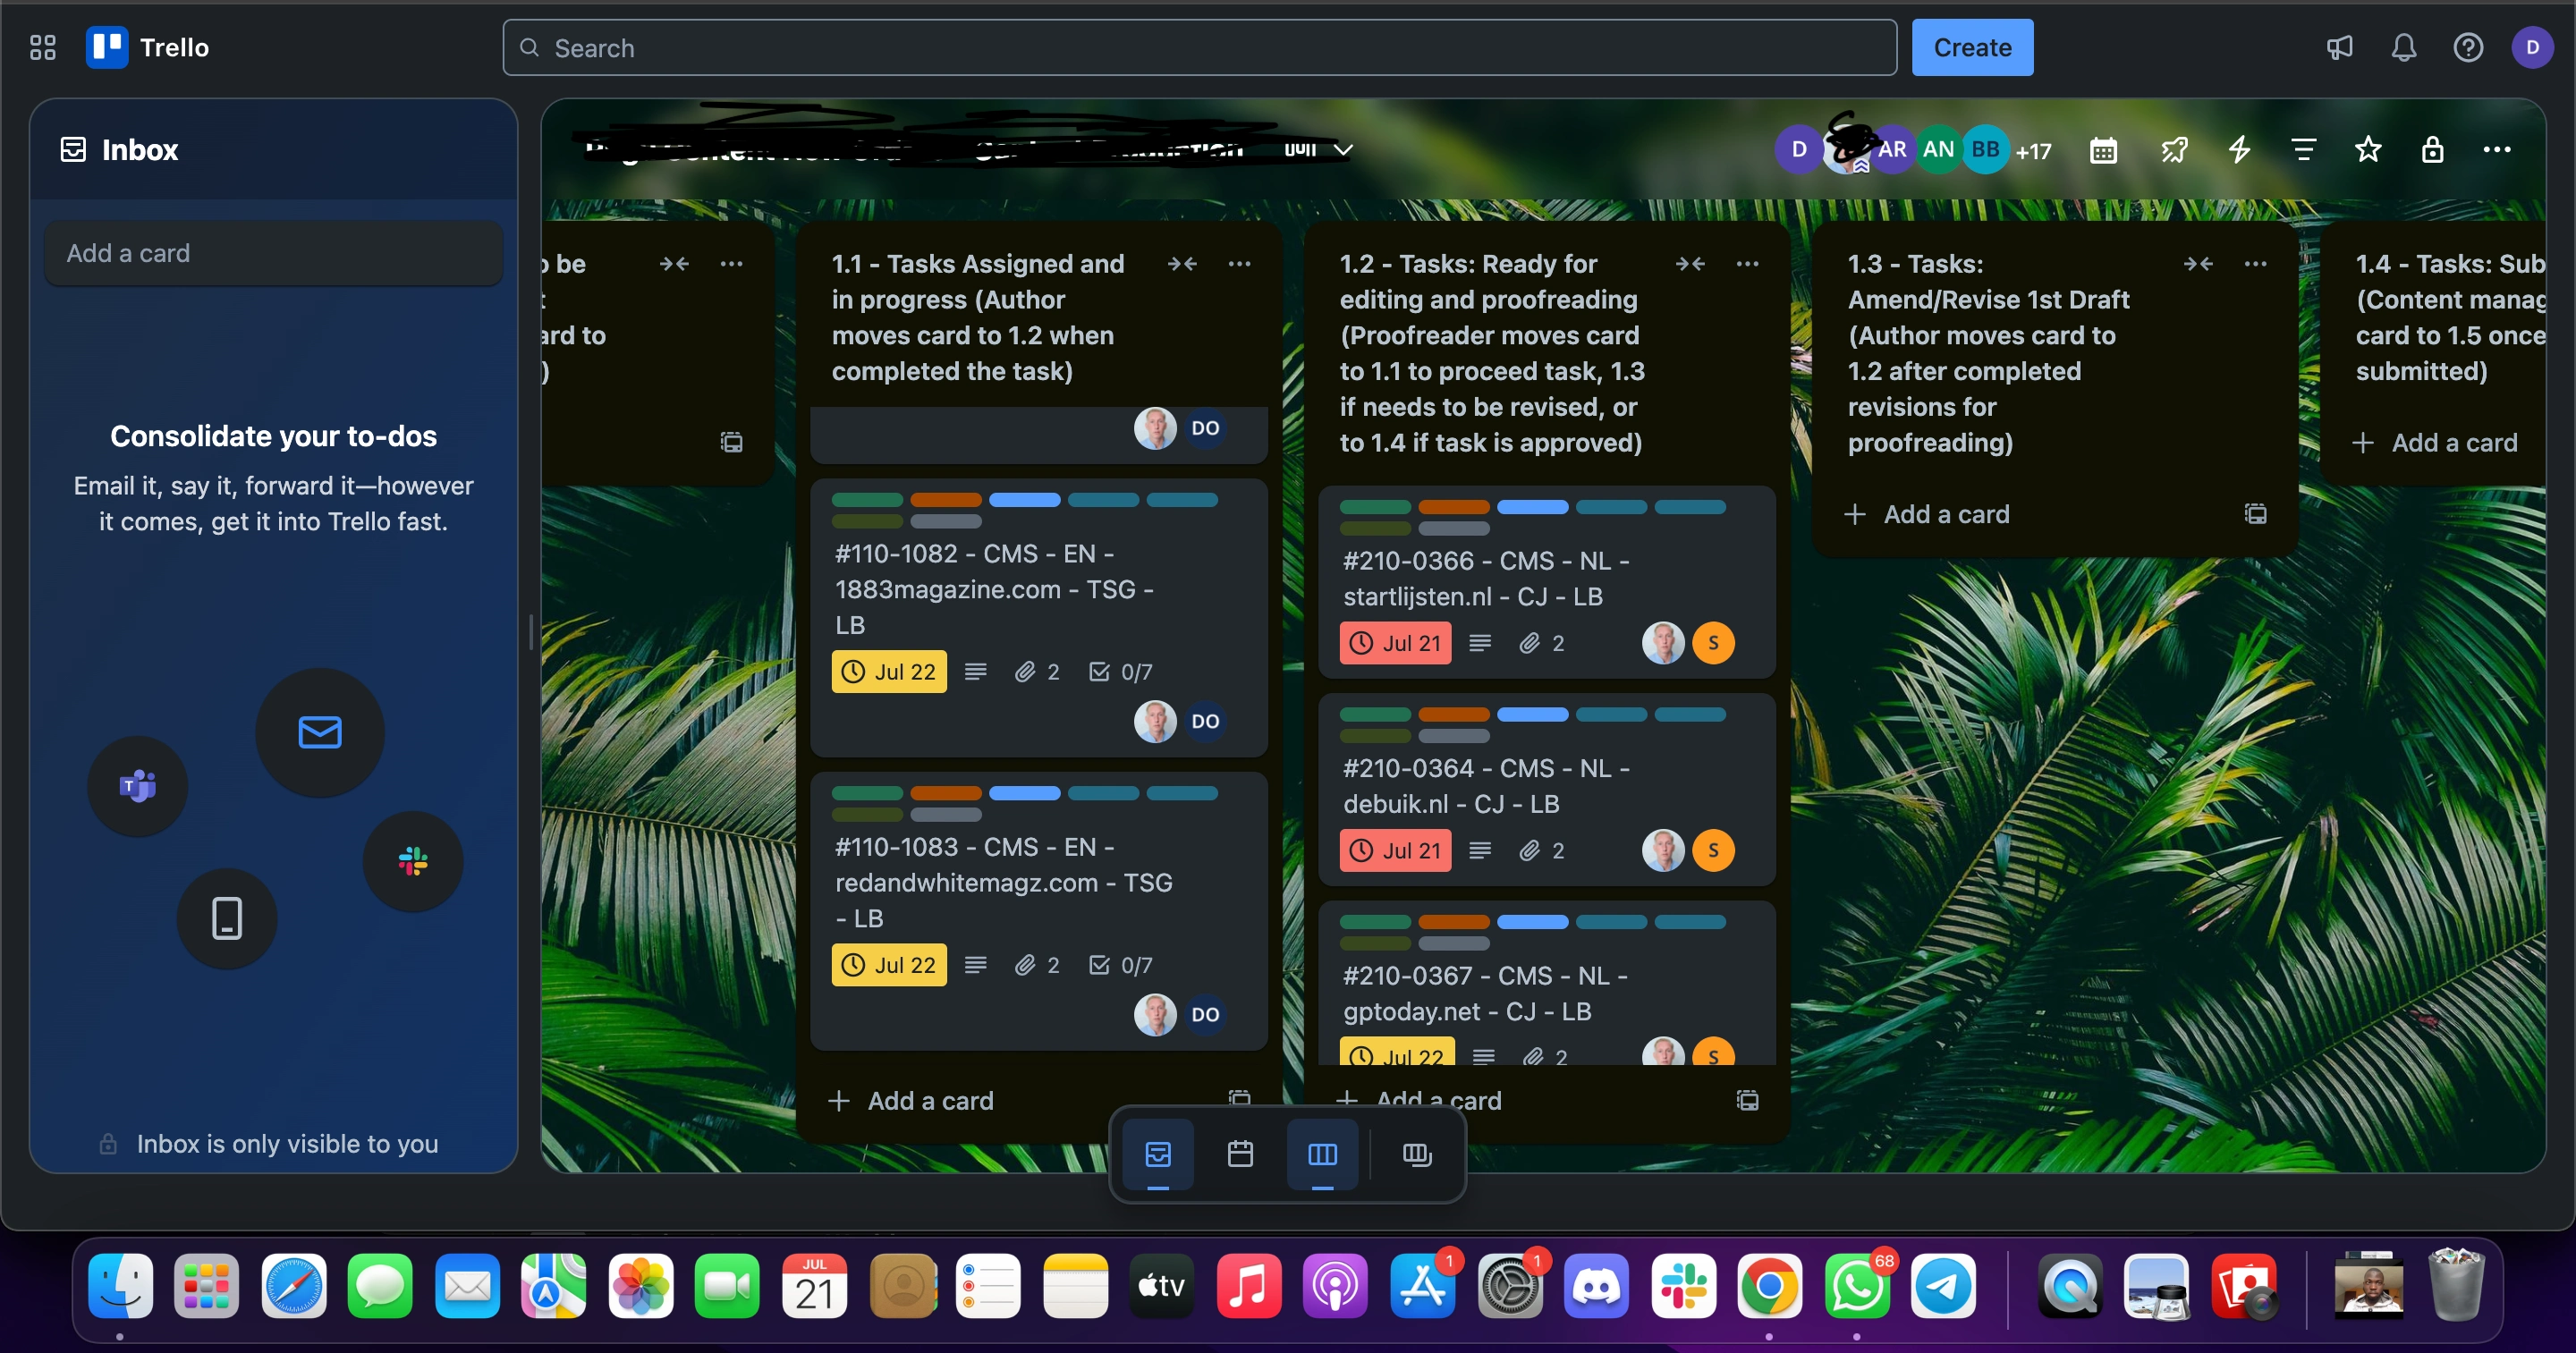Switch to the Board view tab in switcher

coord(1322,1154)
